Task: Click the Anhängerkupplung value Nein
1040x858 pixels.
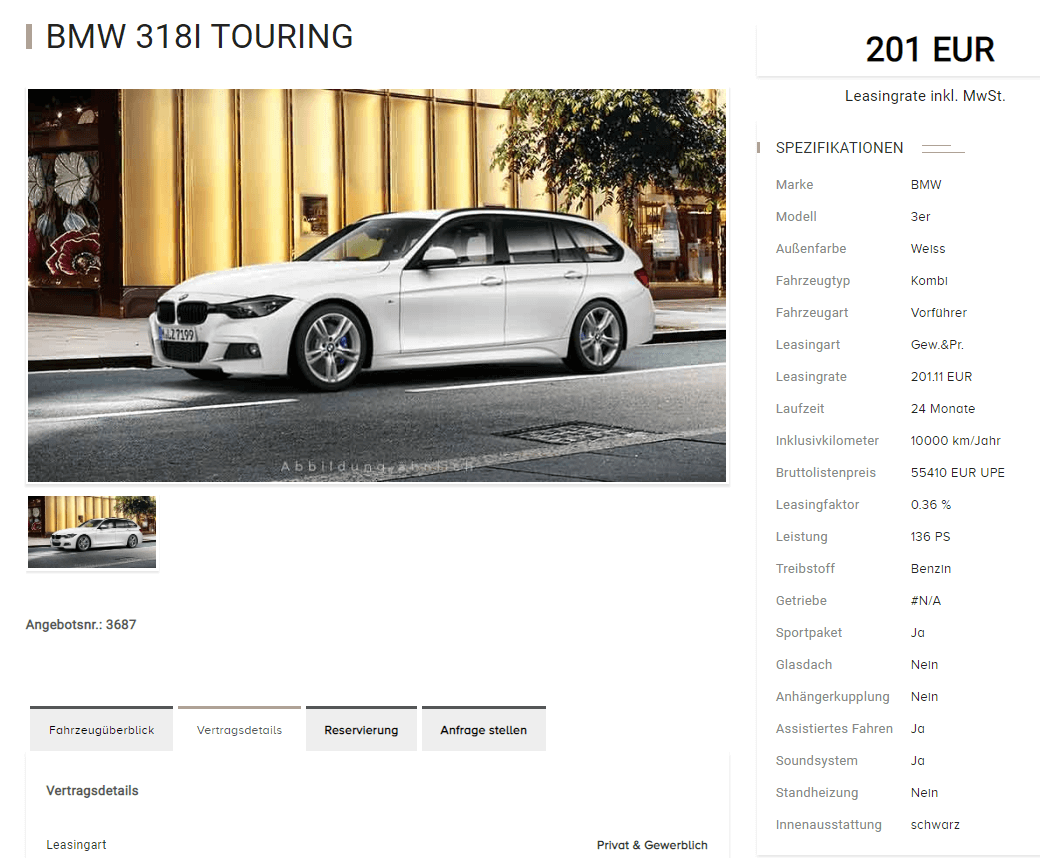Action: pyautogui.click(x=924, y=696)
